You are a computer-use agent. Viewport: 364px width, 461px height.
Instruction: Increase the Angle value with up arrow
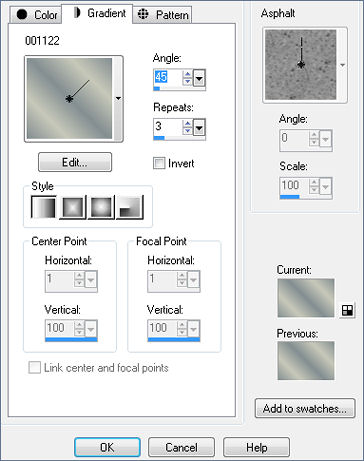pyautogui.click(x=187, y=74)
